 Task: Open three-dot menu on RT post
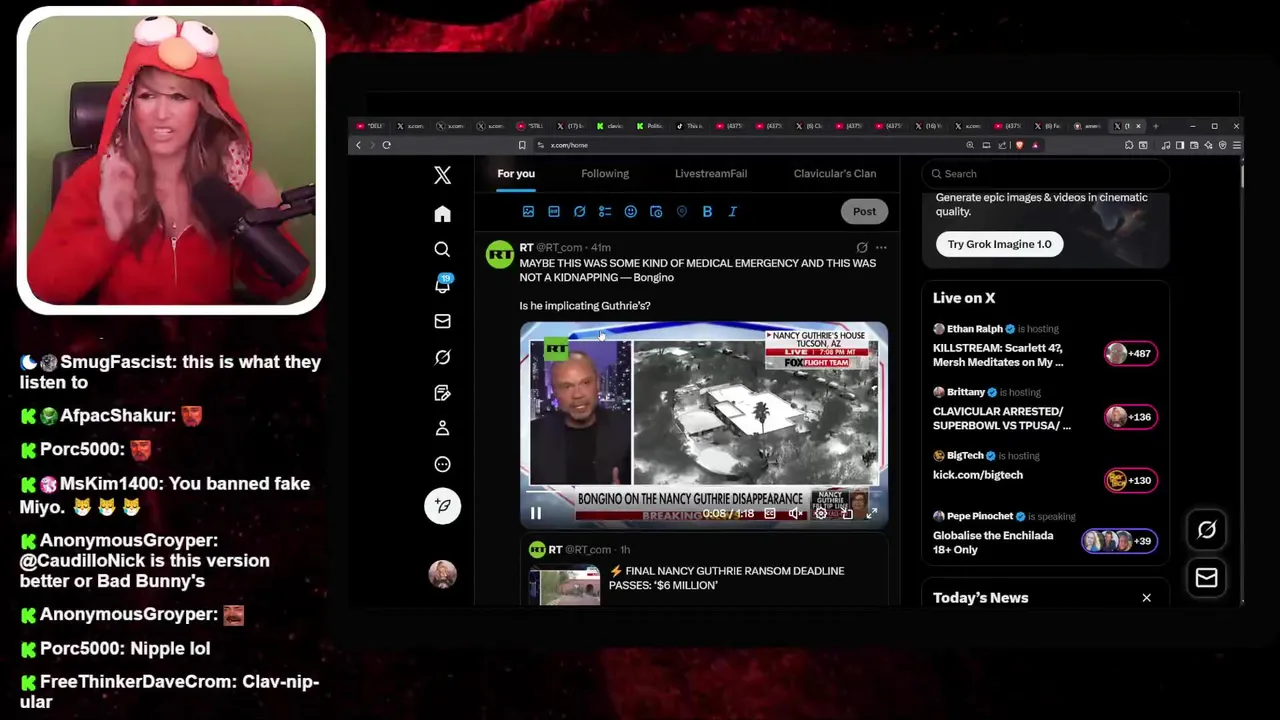881,247
